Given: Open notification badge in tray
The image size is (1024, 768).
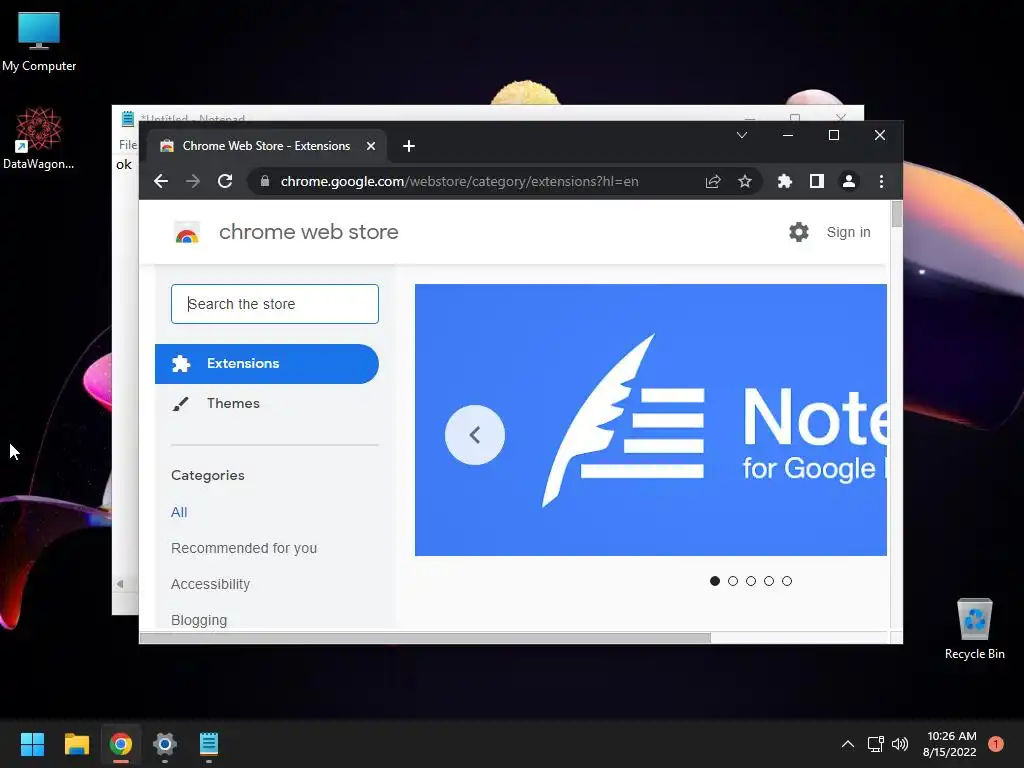Looking at the screenshot, I should coord(996,744).
